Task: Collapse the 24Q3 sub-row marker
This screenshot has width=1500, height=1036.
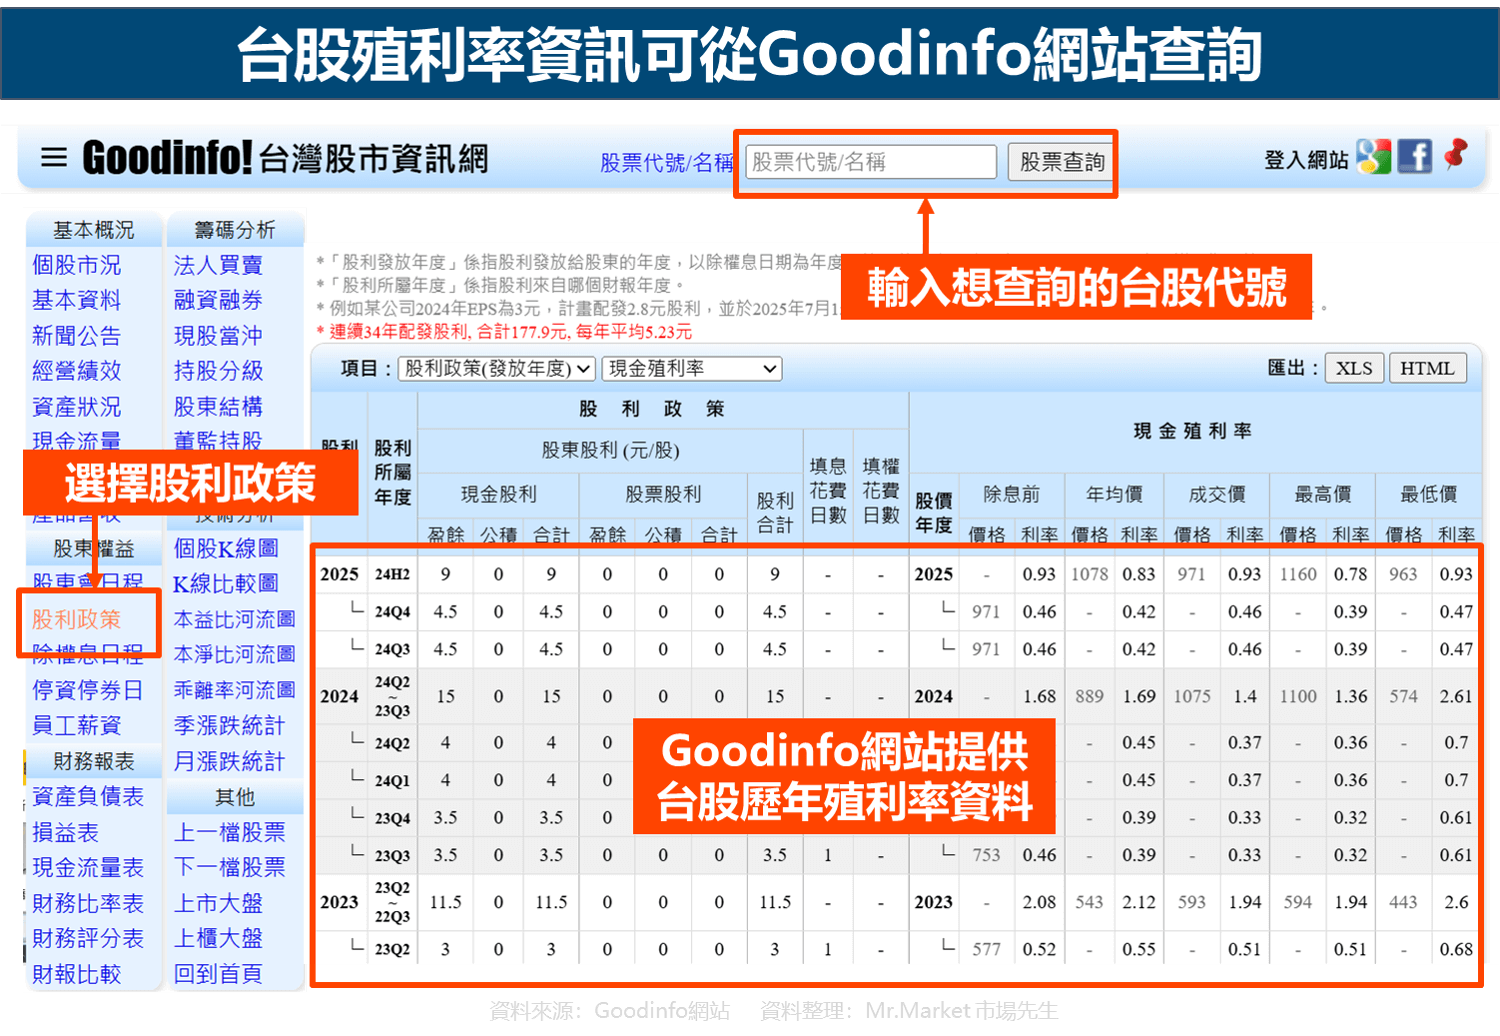Action: [x=357, y=645]
